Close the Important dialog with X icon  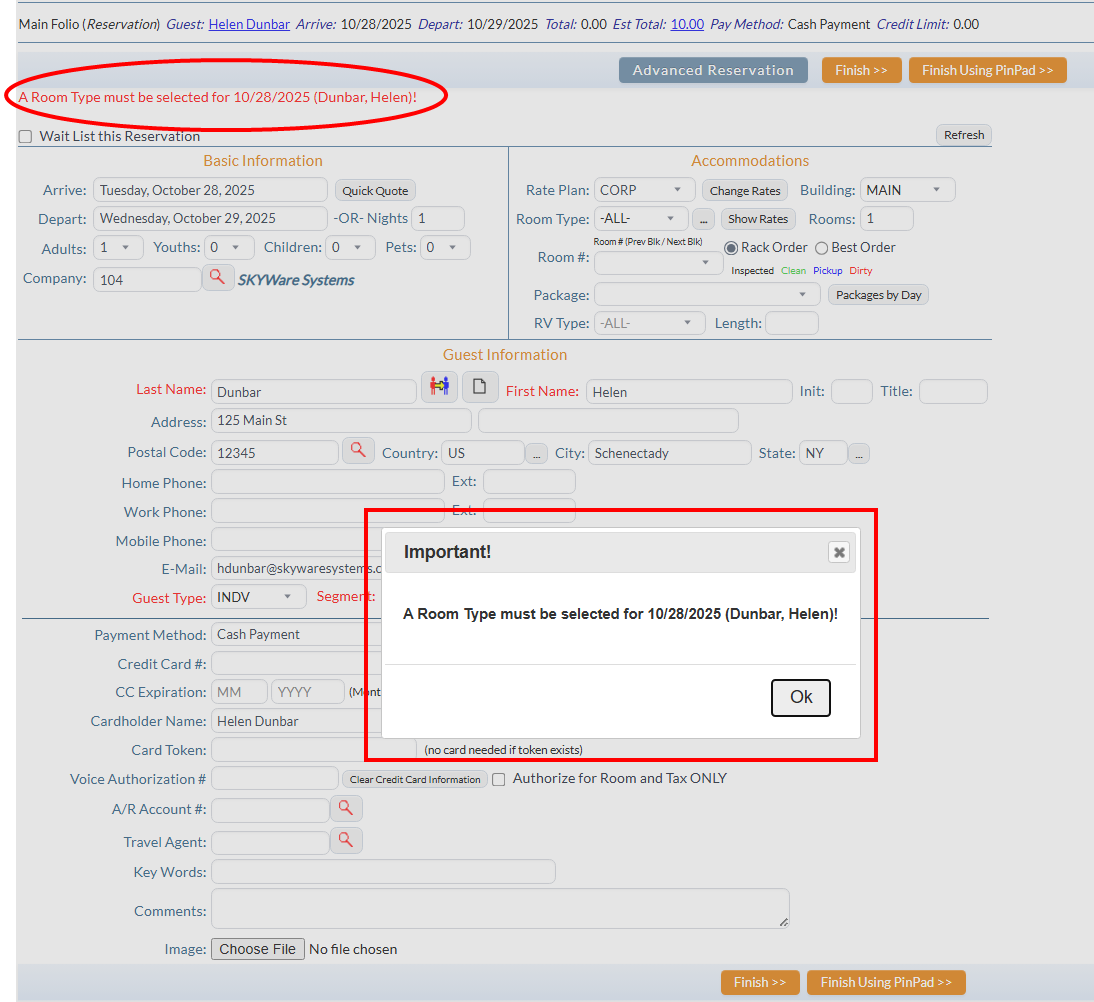click(x=839, y=552)
